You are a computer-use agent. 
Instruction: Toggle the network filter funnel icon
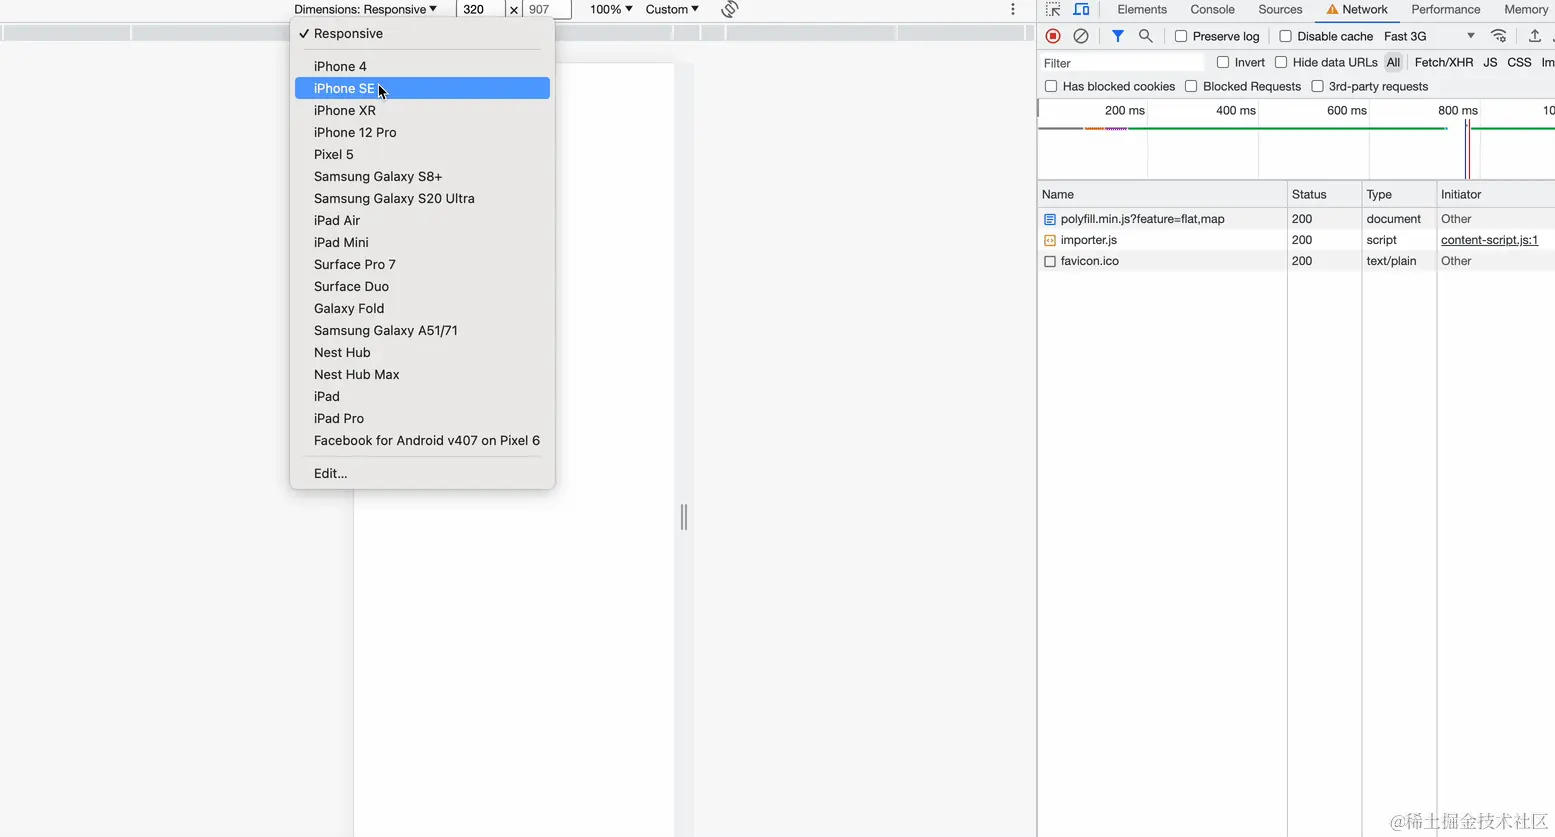click(x=1118, y=36)
